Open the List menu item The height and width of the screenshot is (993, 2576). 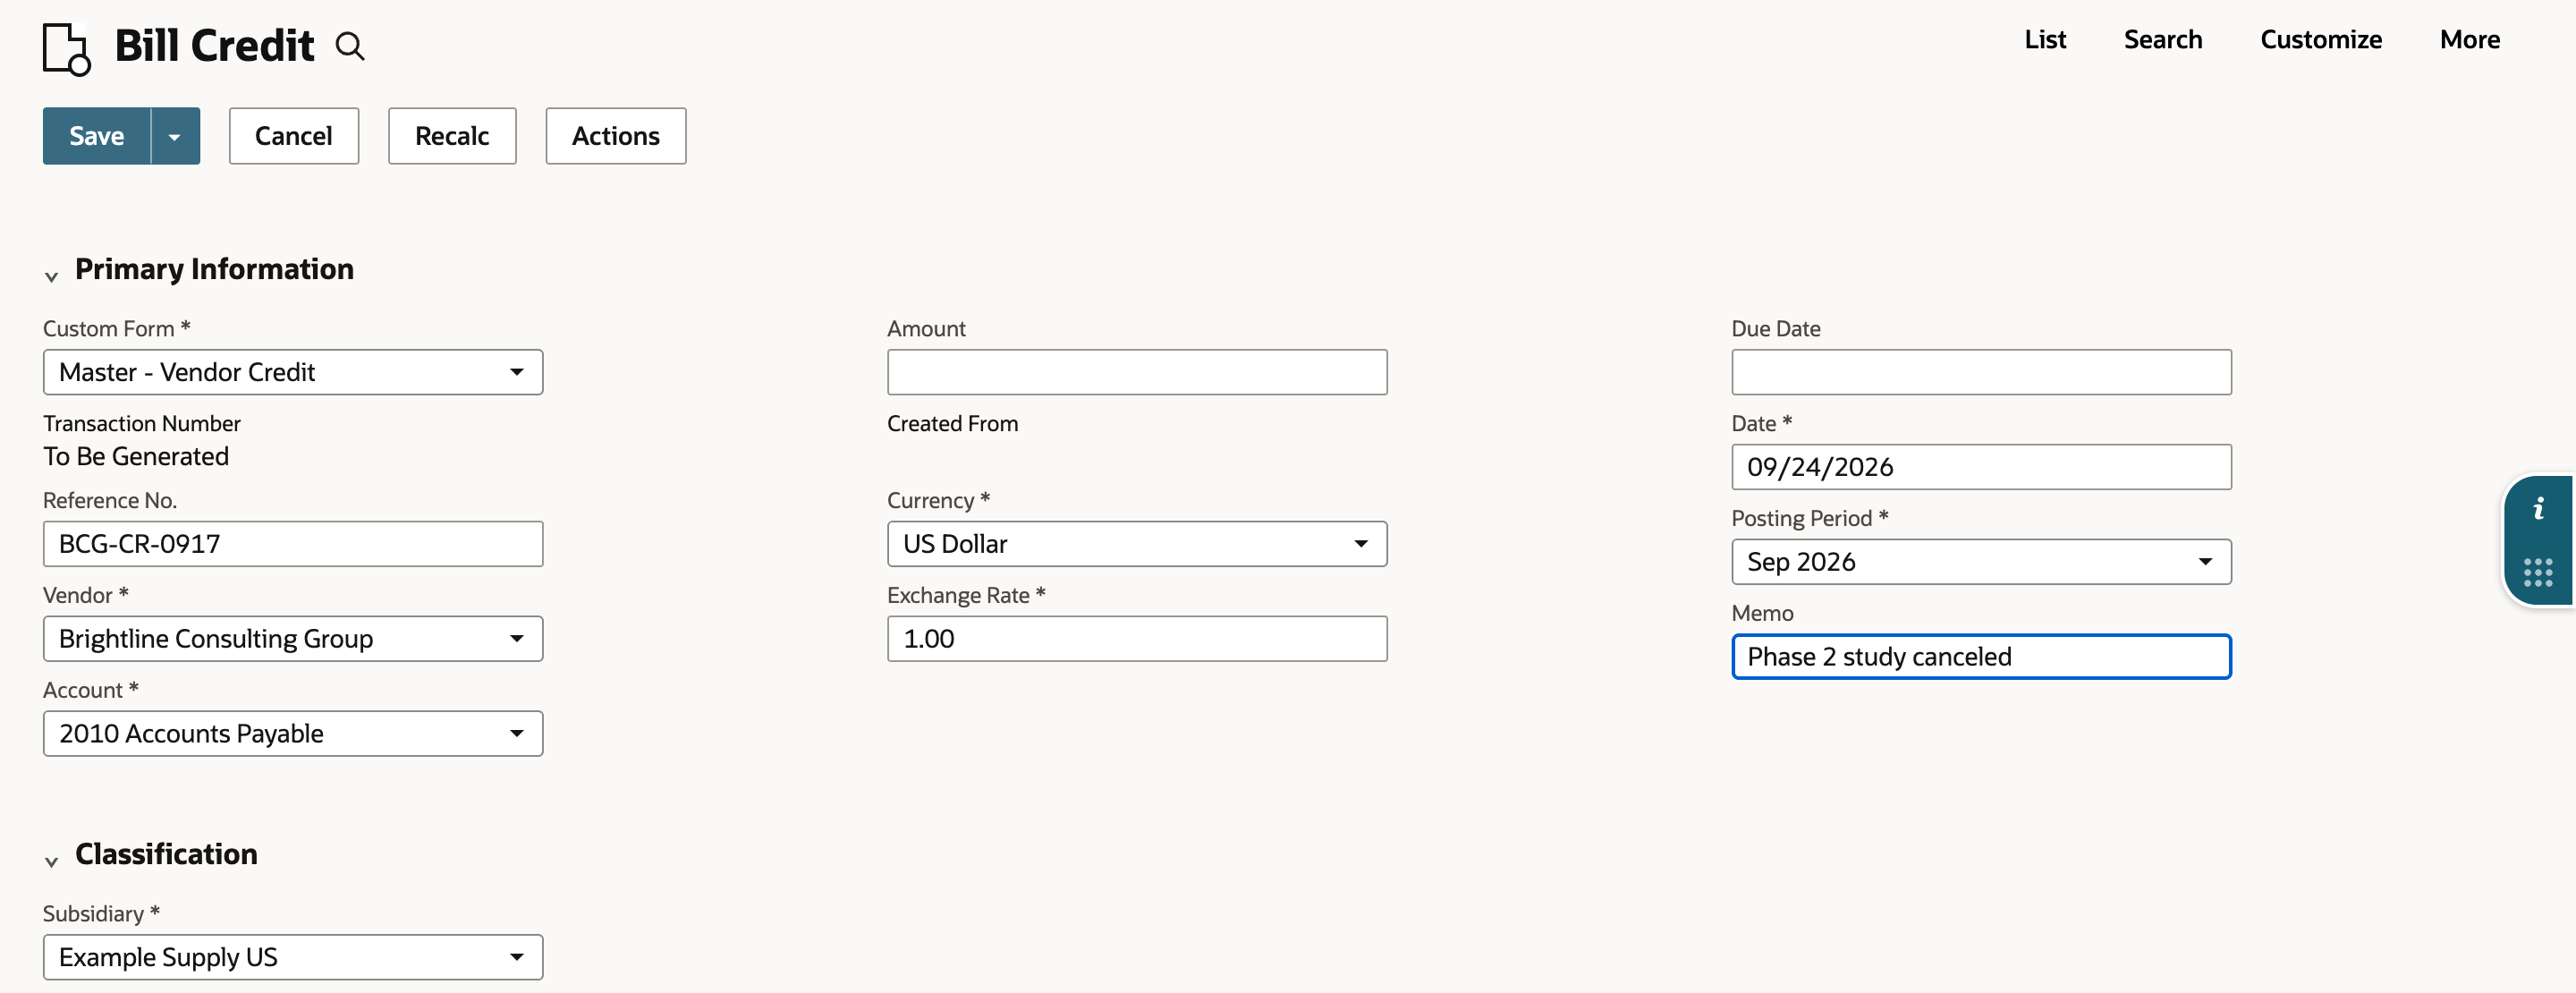[2045, 39]
